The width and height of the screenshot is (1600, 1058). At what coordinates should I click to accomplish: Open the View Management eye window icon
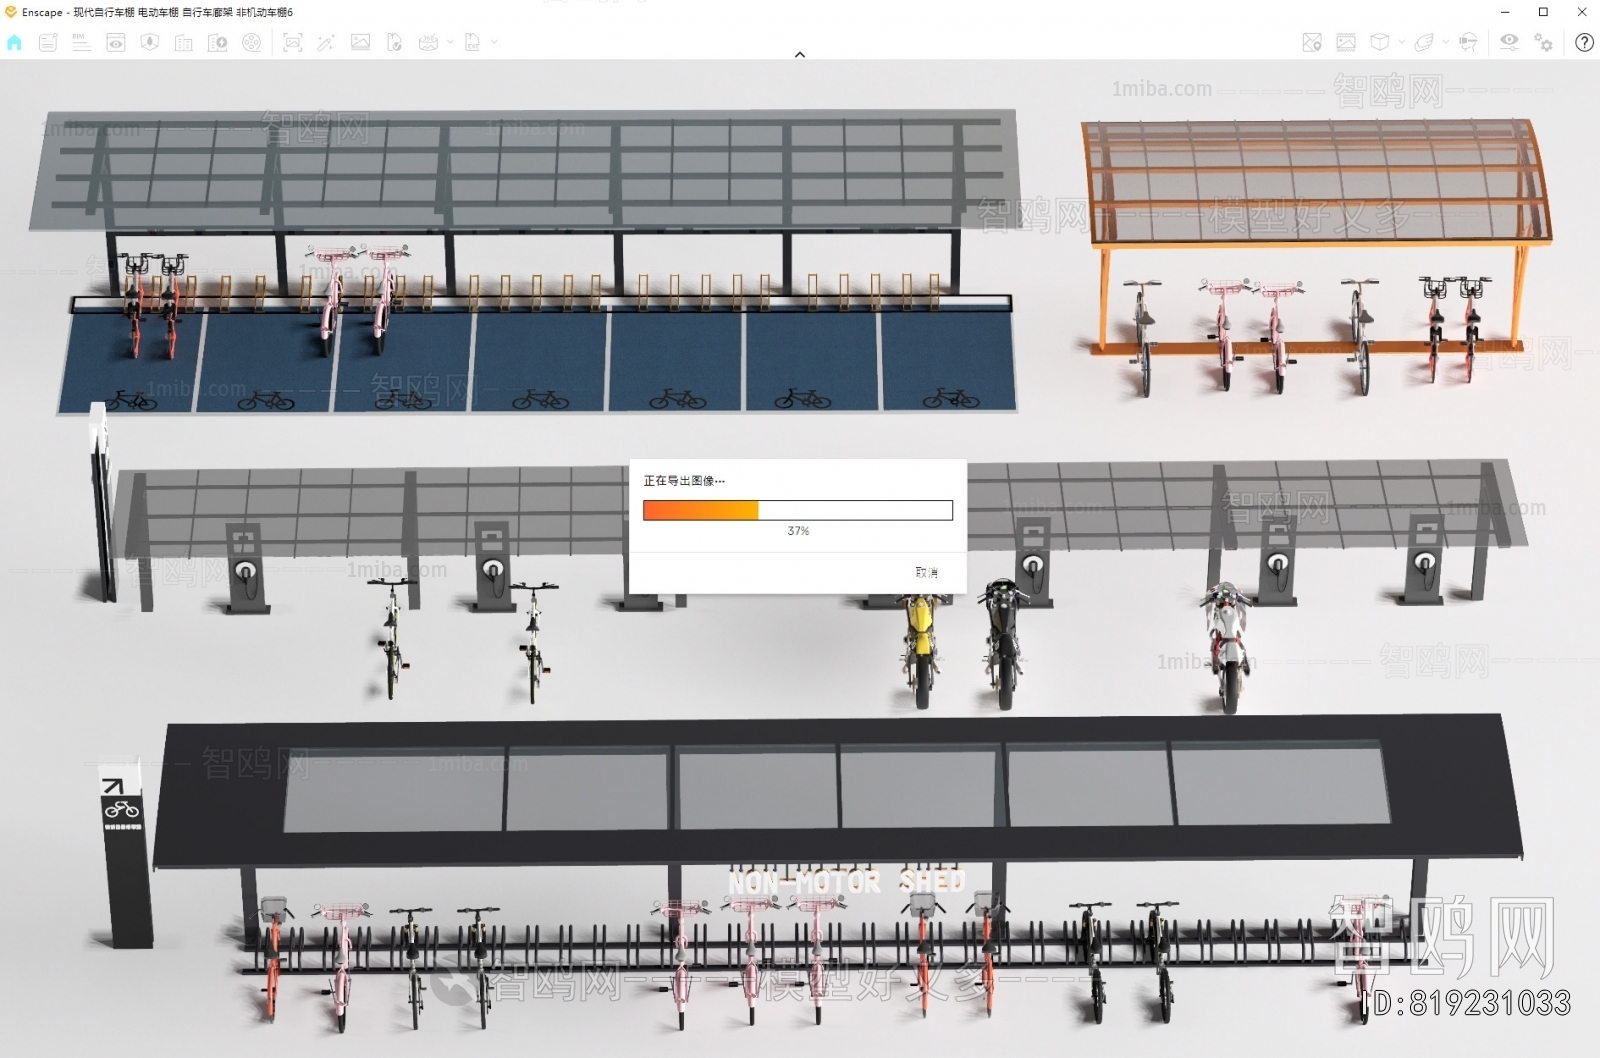116,42
